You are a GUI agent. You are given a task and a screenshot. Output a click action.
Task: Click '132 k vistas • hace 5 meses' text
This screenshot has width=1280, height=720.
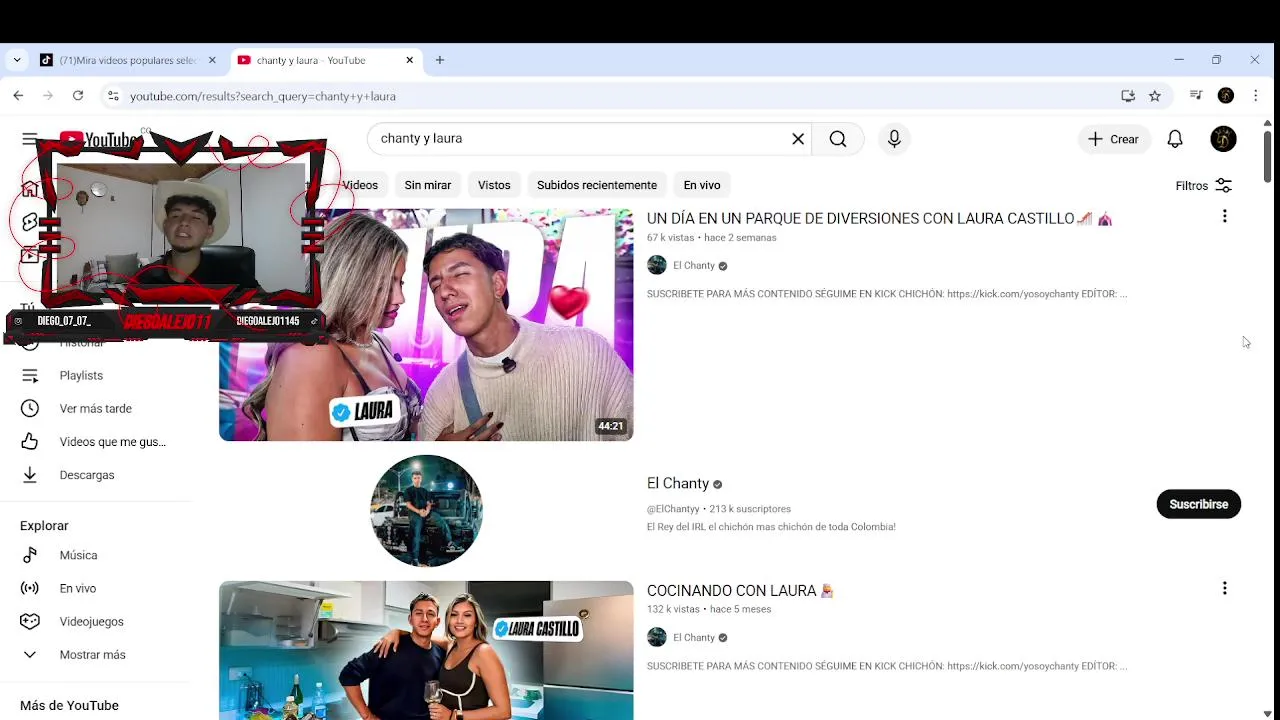pyautogui.click(x=709, y=609)
